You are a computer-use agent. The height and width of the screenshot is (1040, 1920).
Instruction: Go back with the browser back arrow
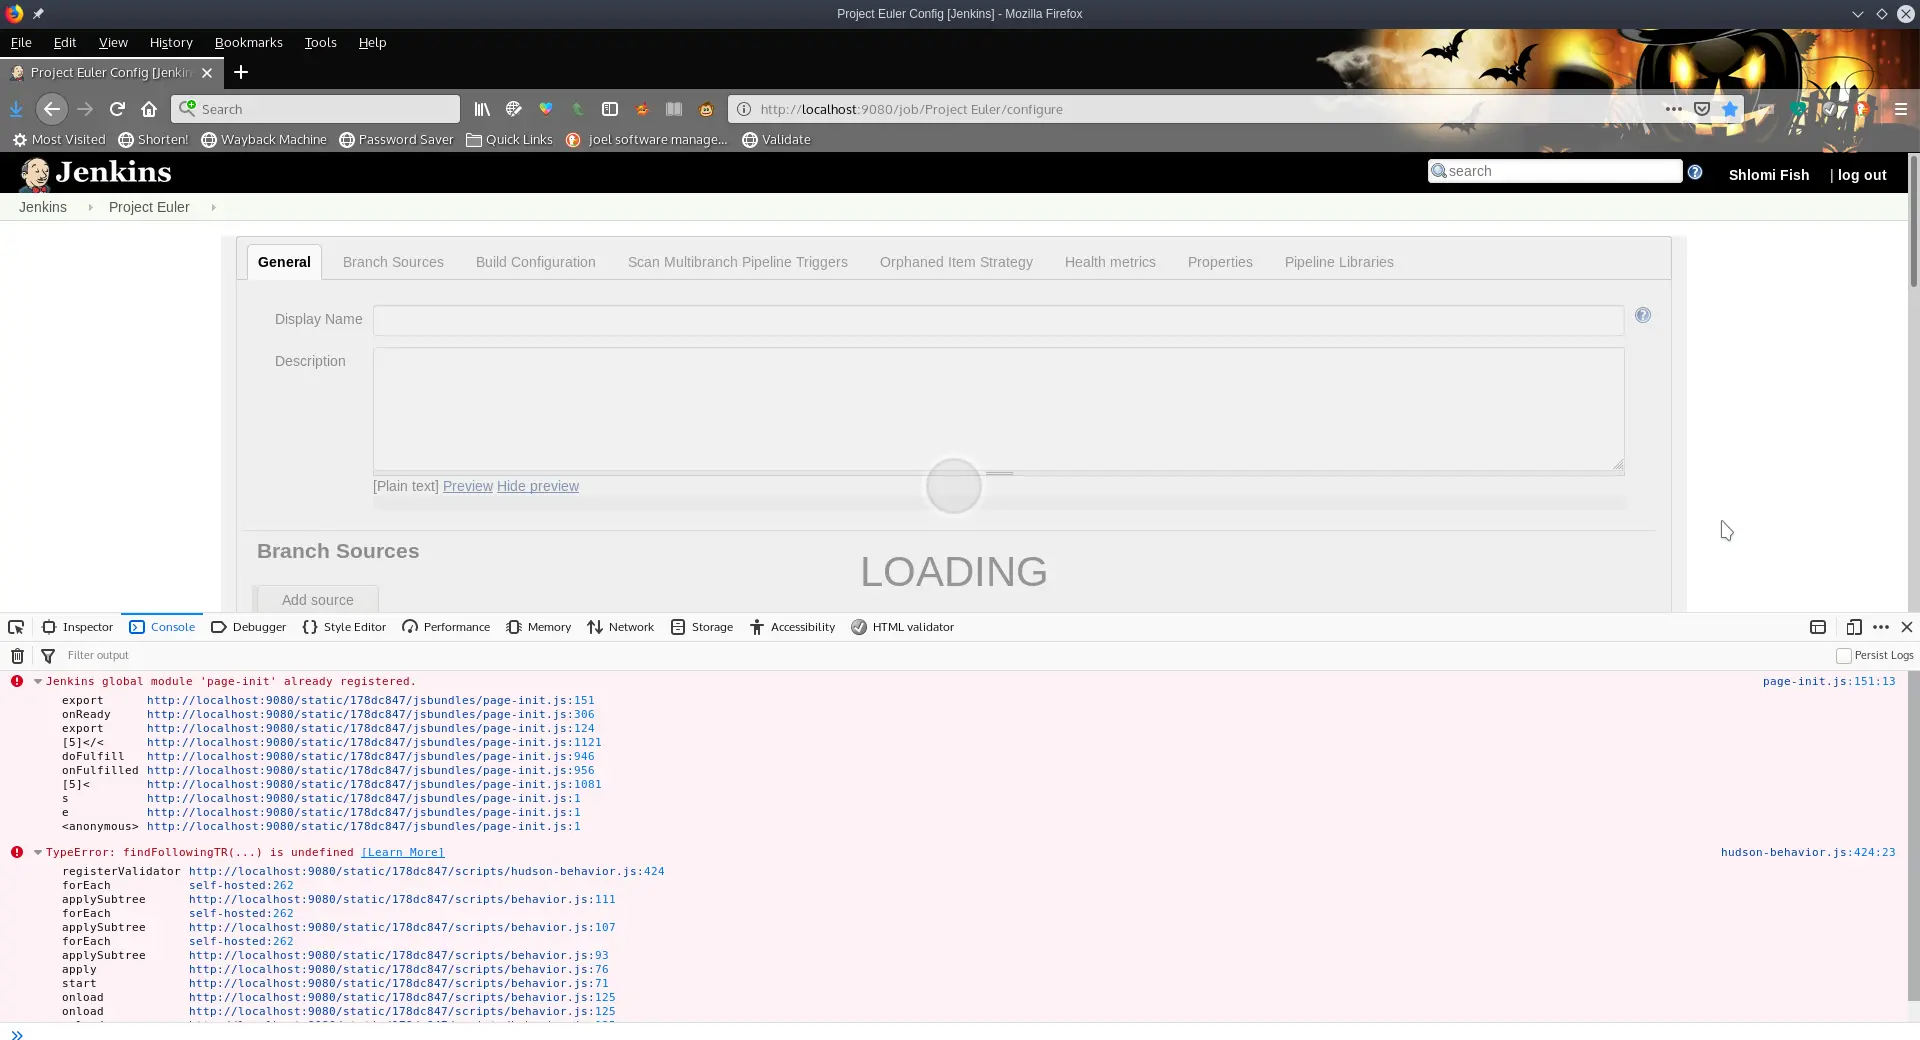[52, 109]
